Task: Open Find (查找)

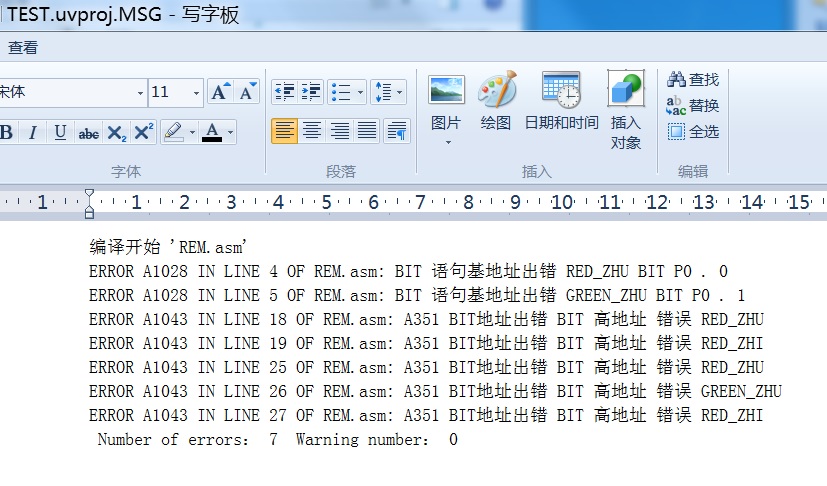Action: pos(693,80)
